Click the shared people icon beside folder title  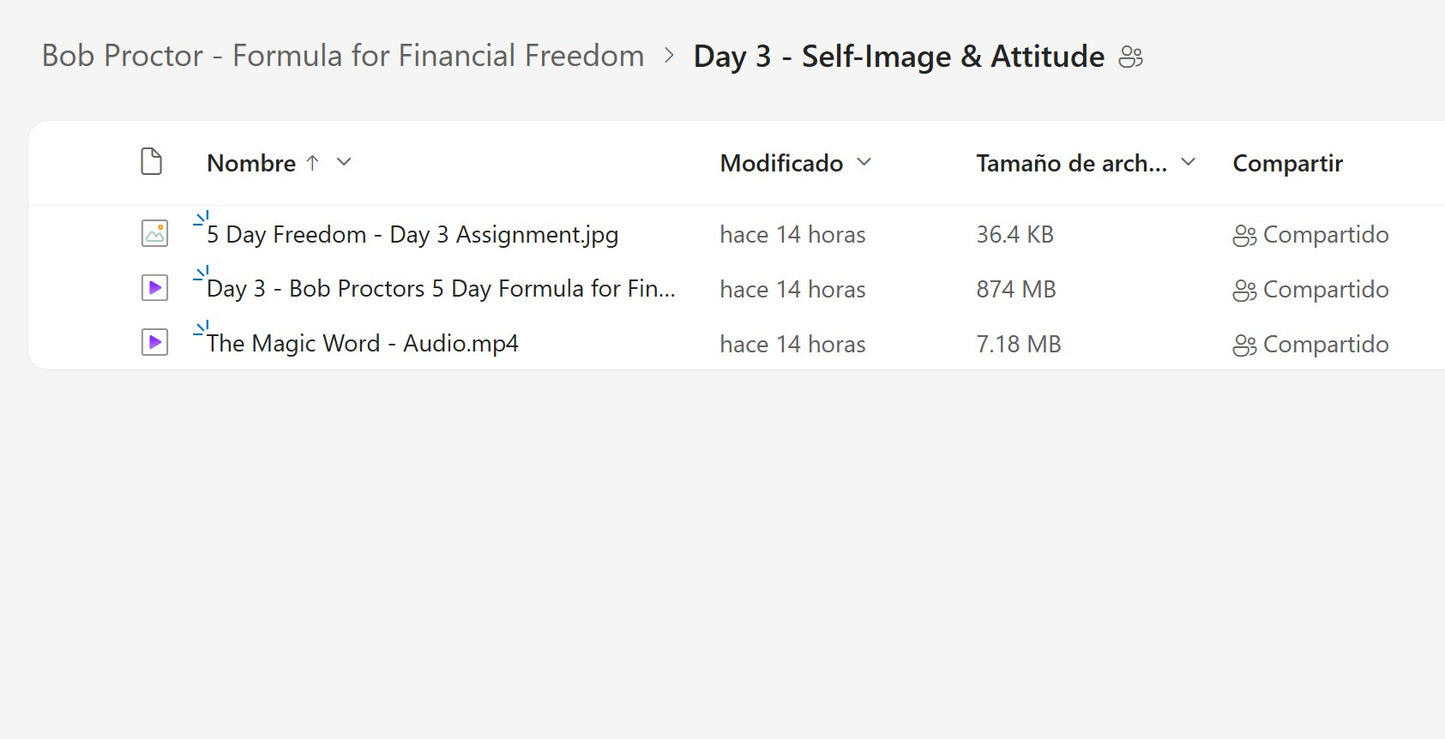[x=1131, y=57]
